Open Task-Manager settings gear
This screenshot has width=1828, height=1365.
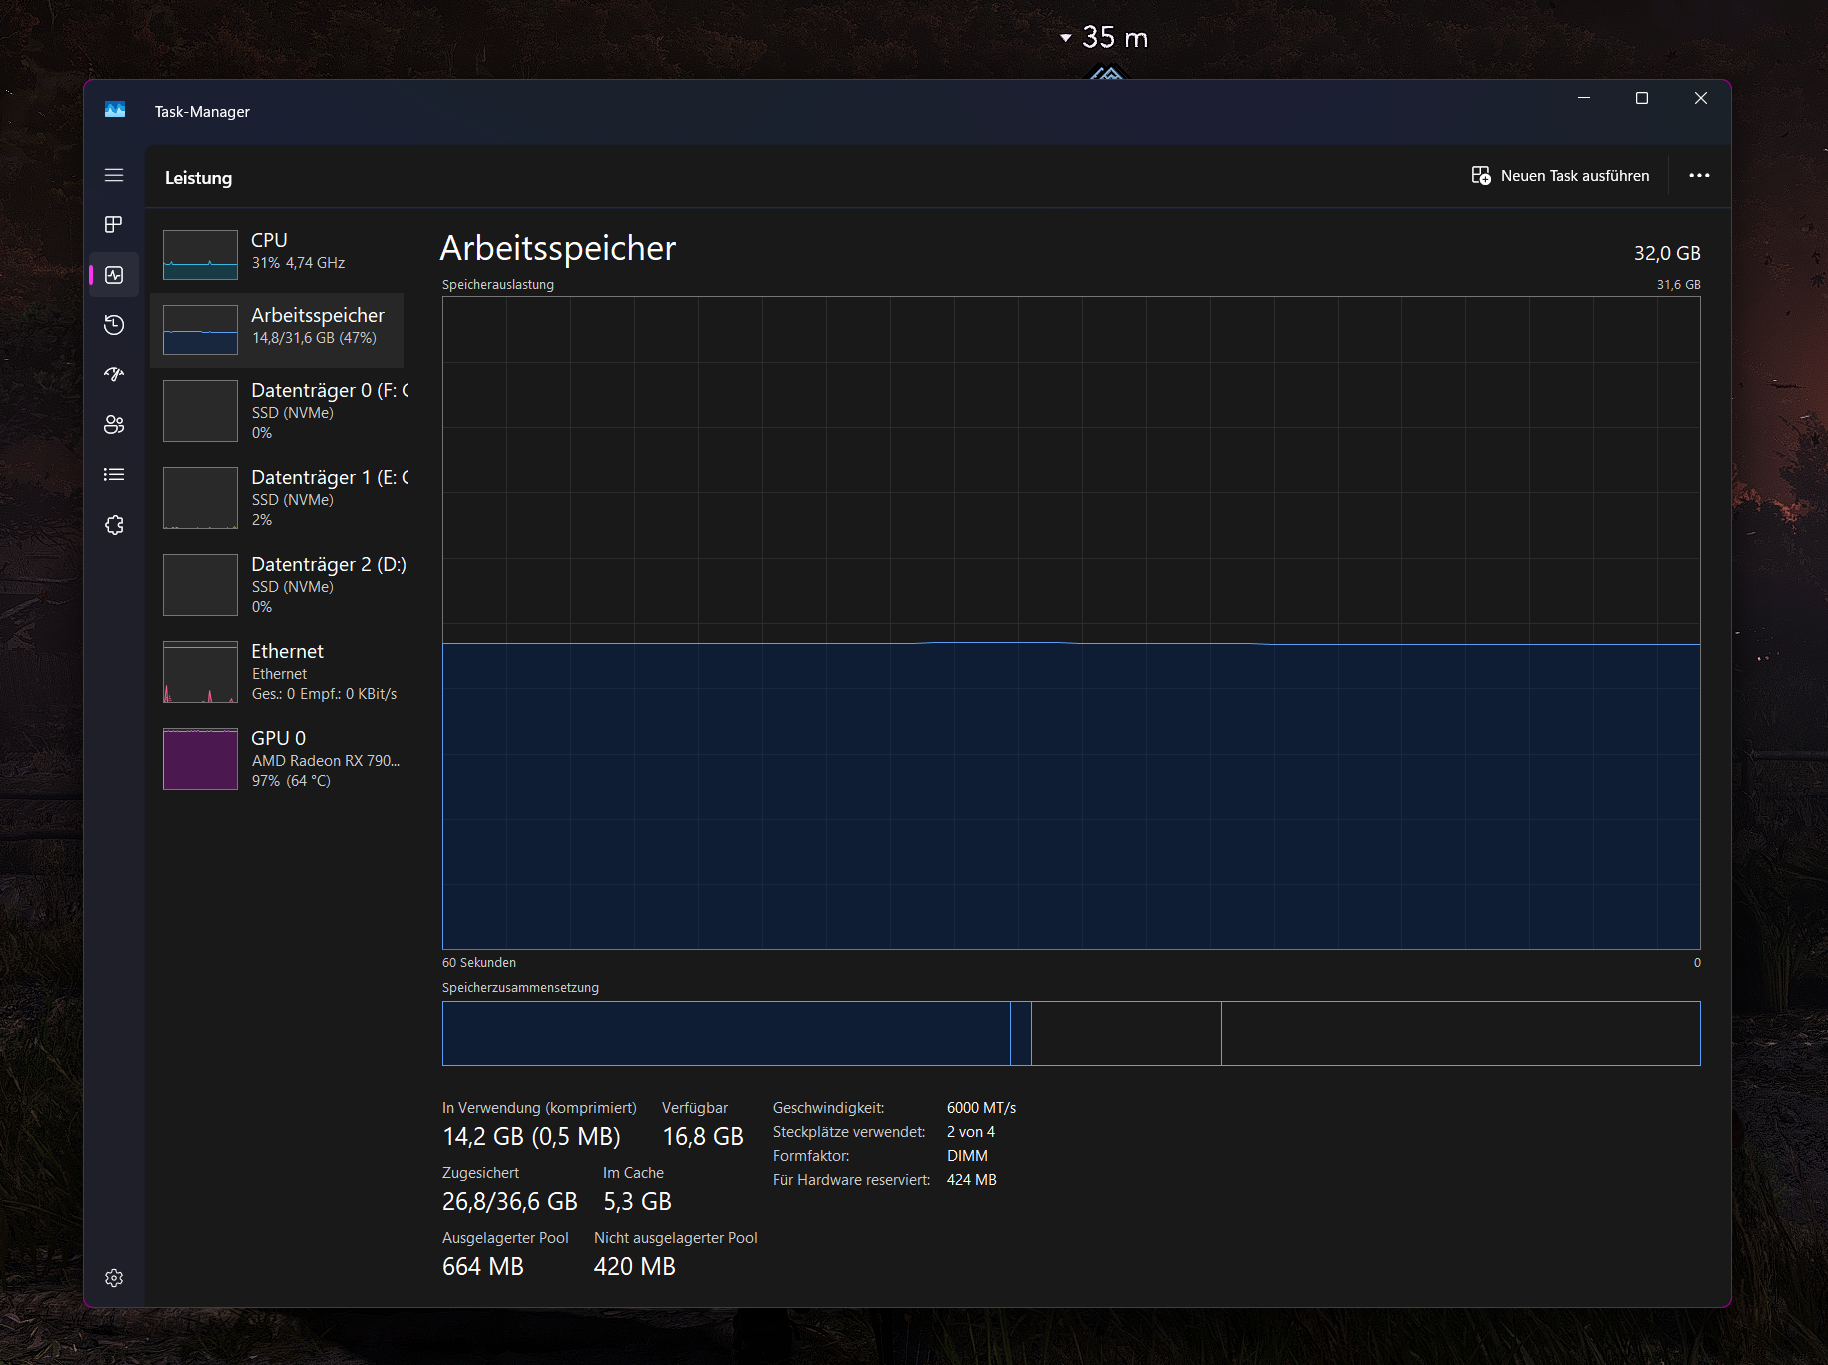pyautogui.click(x=114, y=1278)
